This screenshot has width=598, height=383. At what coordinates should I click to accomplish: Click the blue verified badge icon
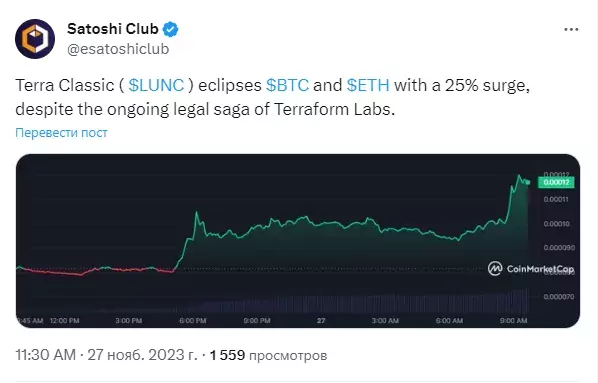point(171,29)
